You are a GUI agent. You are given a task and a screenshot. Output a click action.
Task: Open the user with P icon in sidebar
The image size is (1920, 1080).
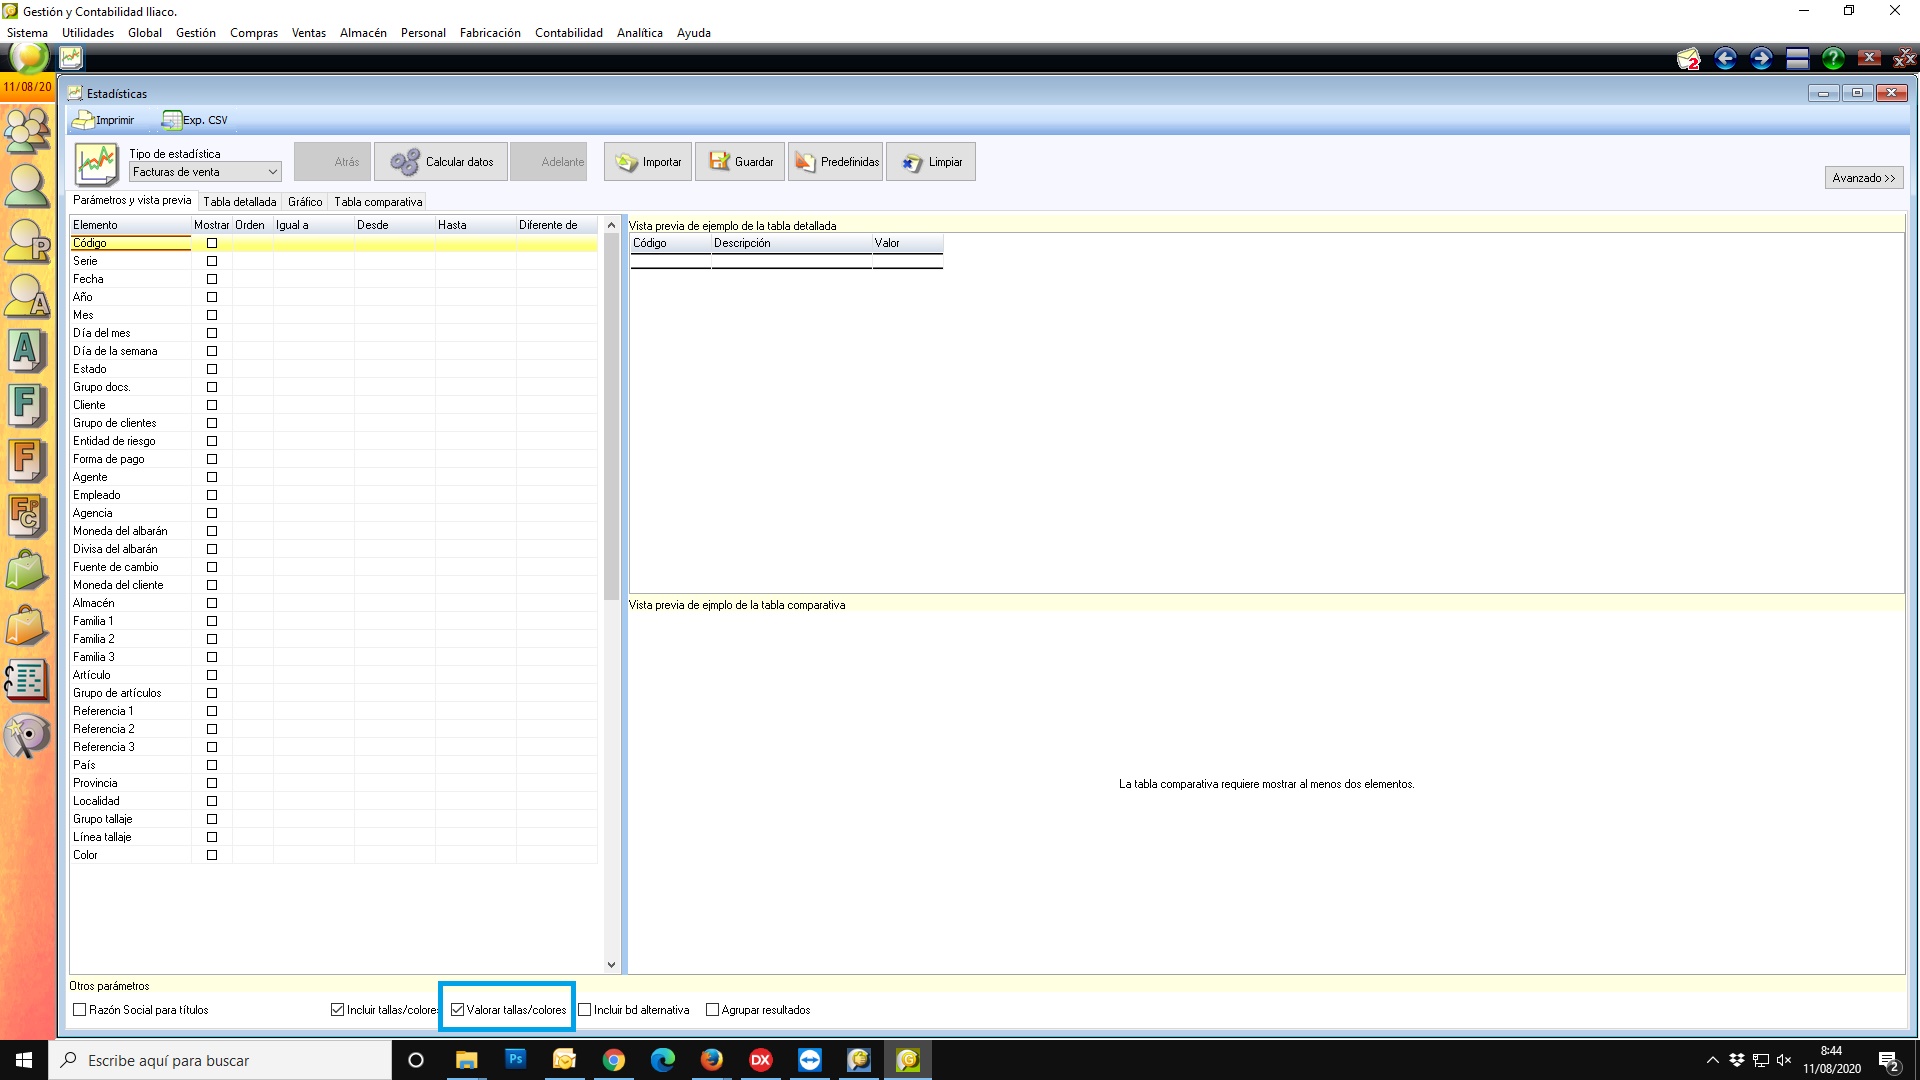(x=27, y=241)
